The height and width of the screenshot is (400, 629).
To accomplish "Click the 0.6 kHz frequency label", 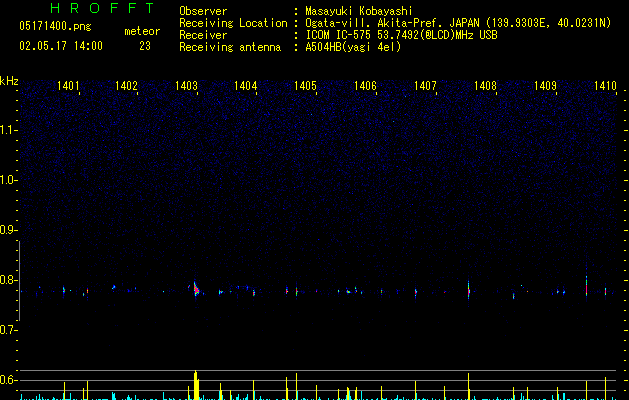I will click(x=8, y=380).
